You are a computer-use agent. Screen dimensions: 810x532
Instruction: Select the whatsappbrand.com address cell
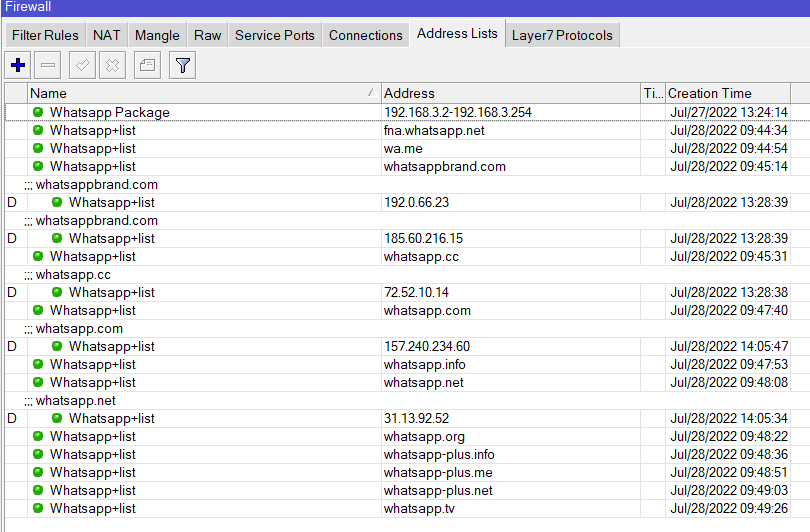(x=510, y=166)
